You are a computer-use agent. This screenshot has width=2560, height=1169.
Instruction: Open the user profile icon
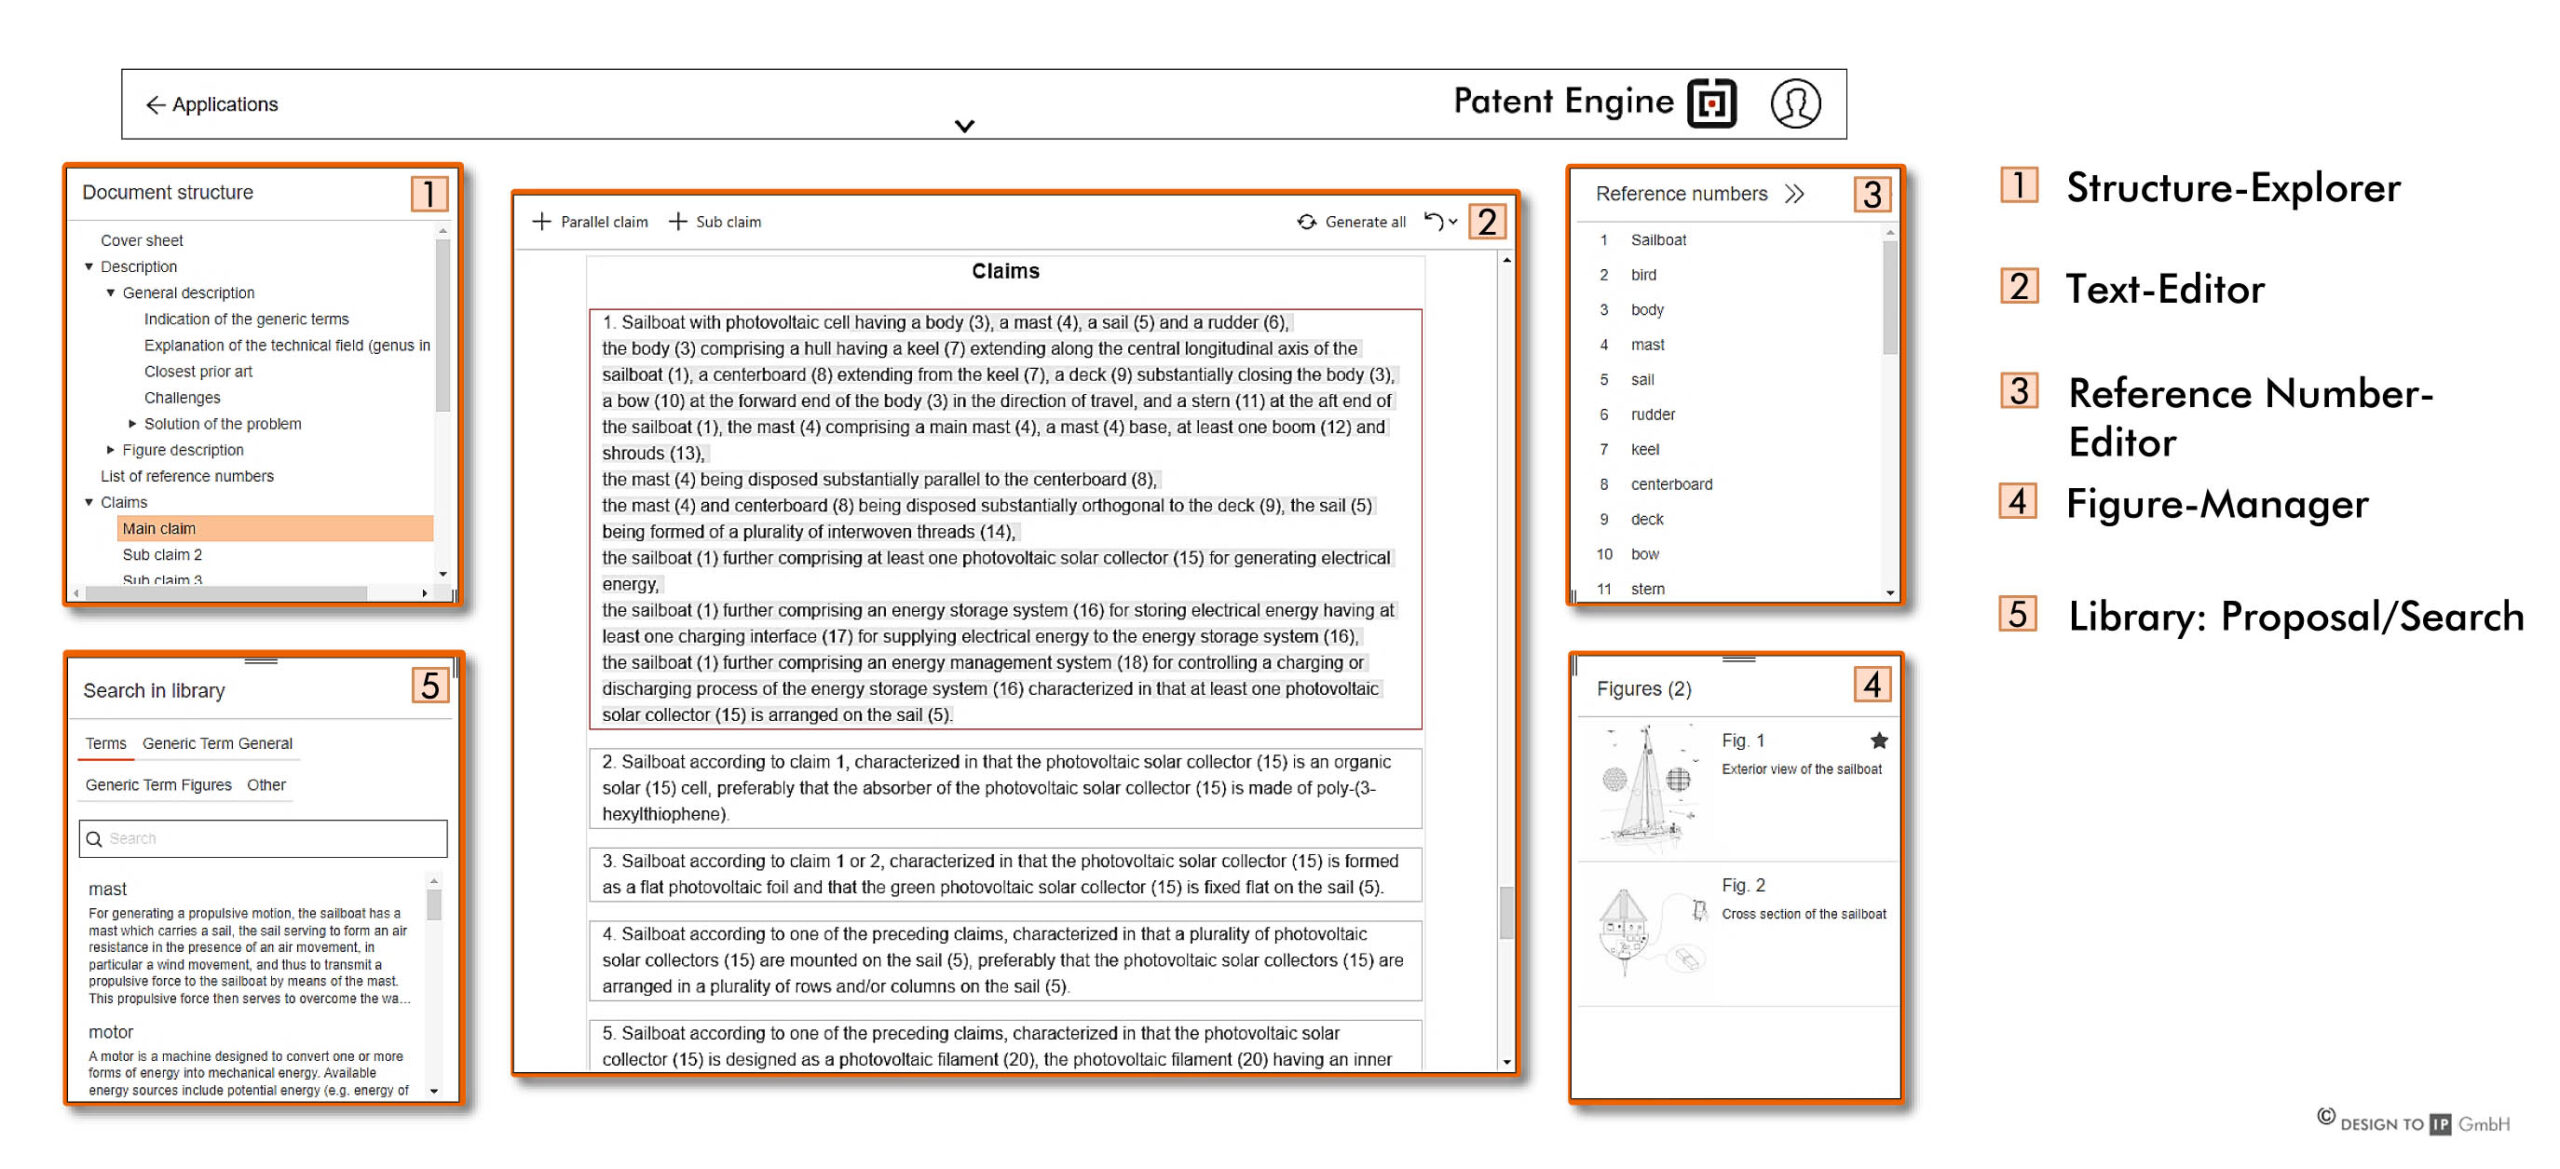1795,103
